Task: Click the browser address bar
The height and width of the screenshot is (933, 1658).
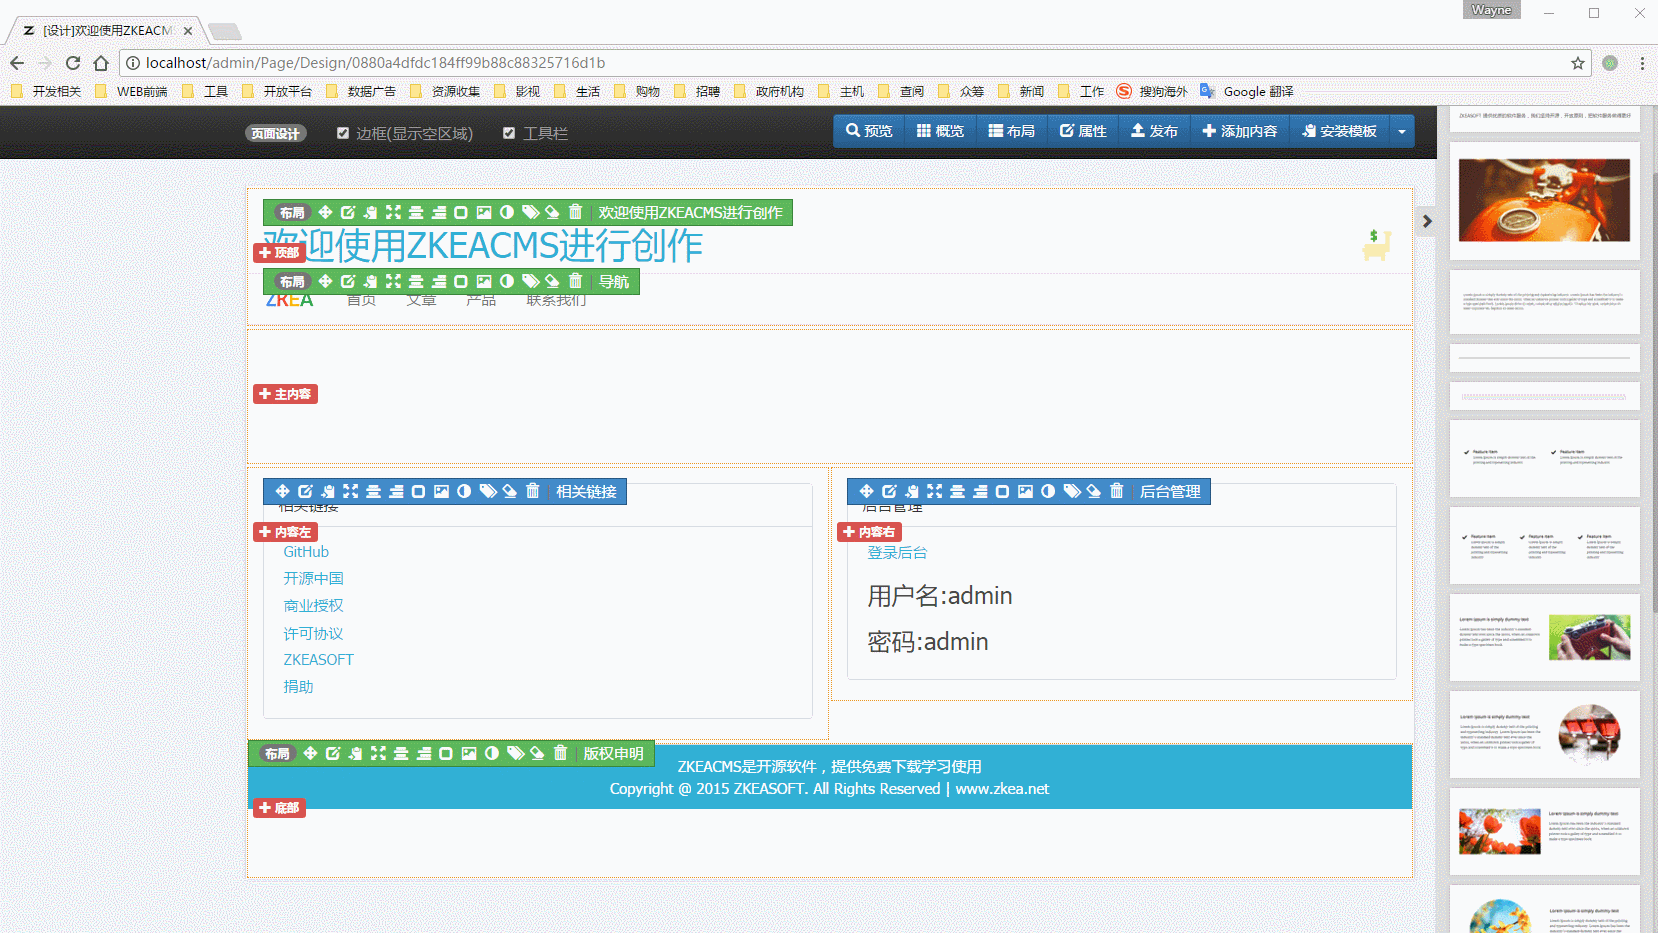Action: click(x=850, y=63)
